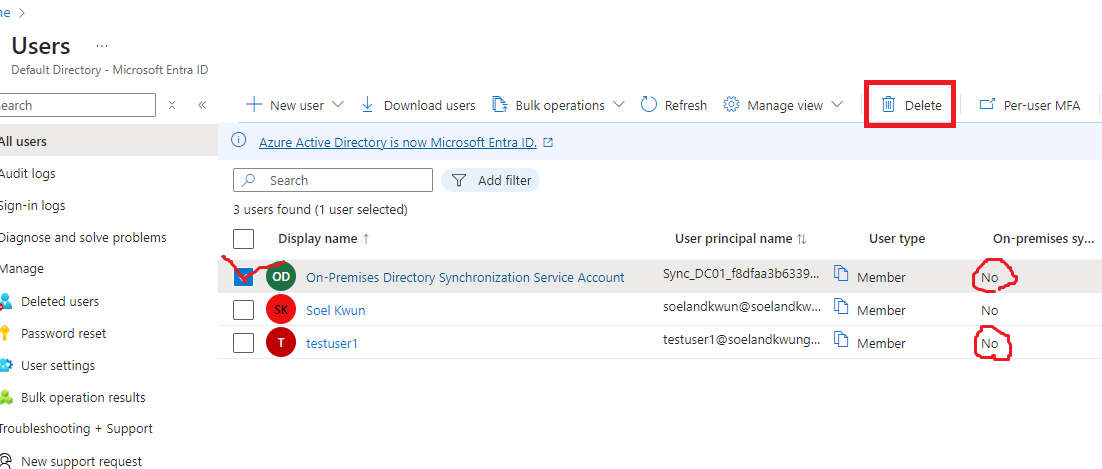This screenshot has height=469, width=1102.
Task: Click the Refresh icon in toolbar
Action: click(x=649, y=105)
